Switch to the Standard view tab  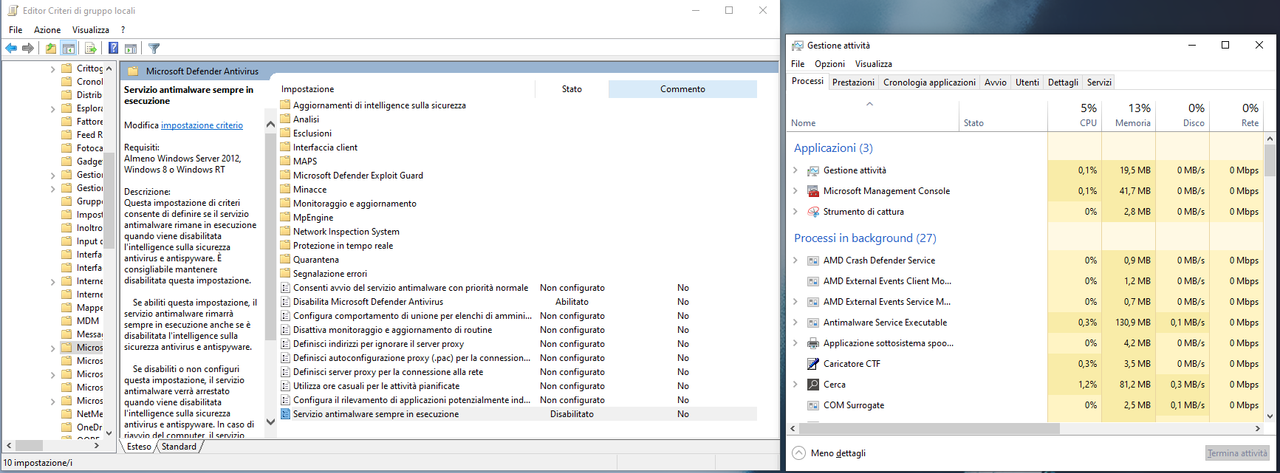point(180,447)
